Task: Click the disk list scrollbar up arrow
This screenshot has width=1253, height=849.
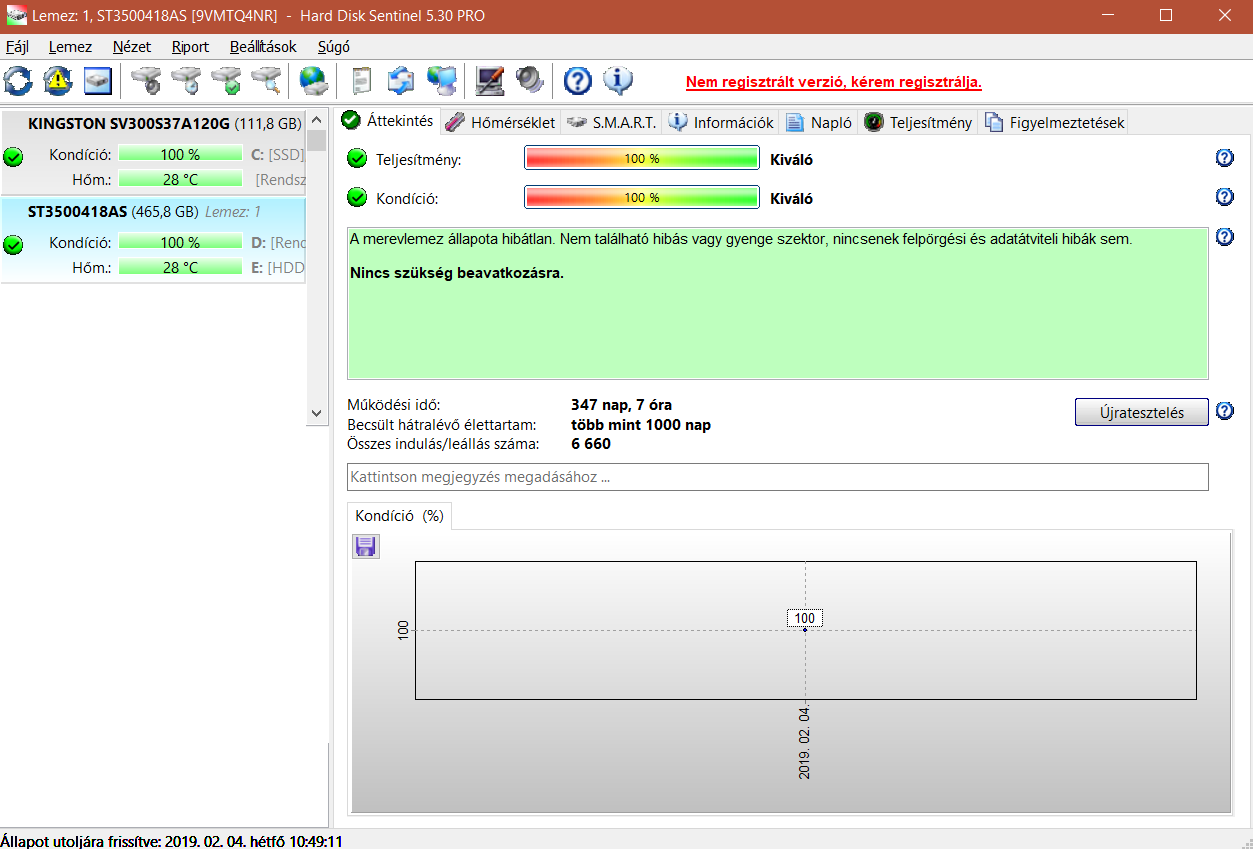Action: (x=316, y=119)
